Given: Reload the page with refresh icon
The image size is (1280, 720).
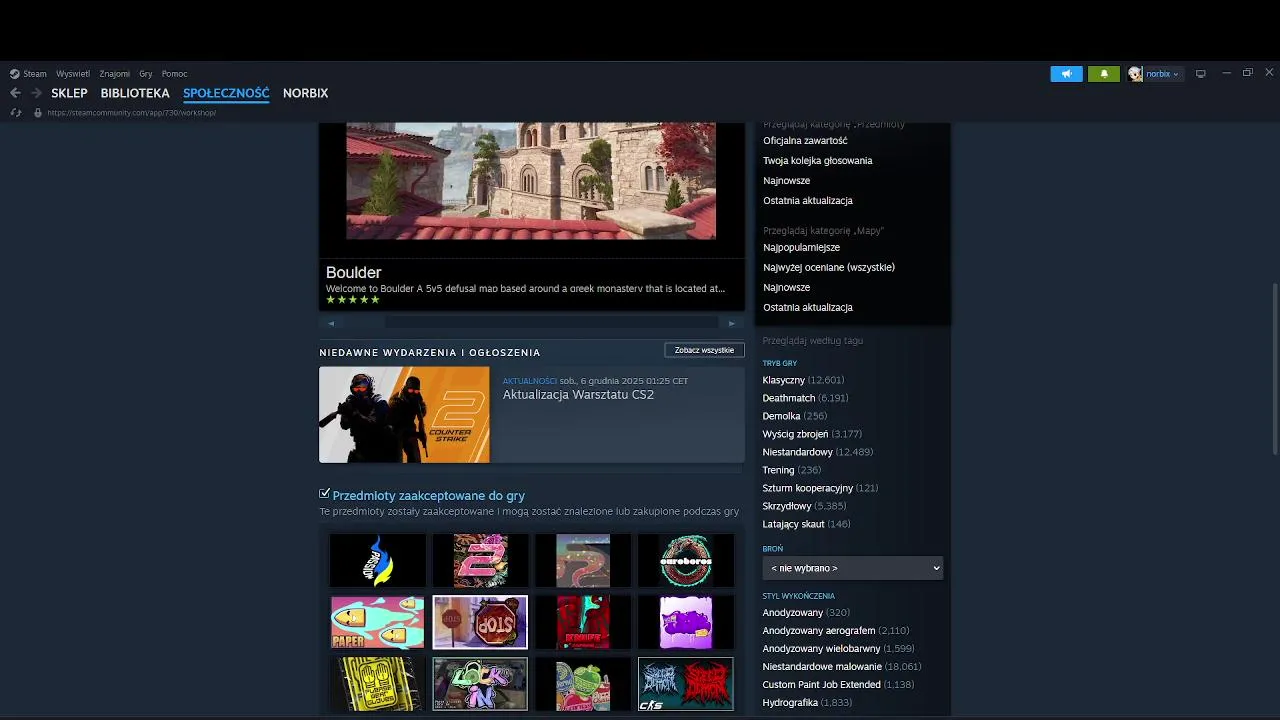Looking at the screenshot, I should pos(15,113).
